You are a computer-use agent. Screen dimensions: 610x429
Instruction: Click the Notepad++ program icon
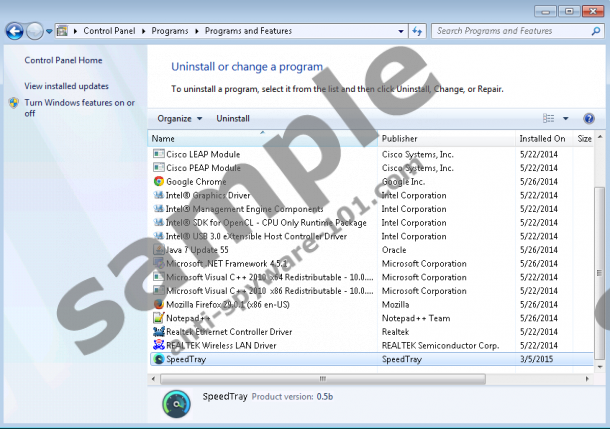(x=158, y=318)
